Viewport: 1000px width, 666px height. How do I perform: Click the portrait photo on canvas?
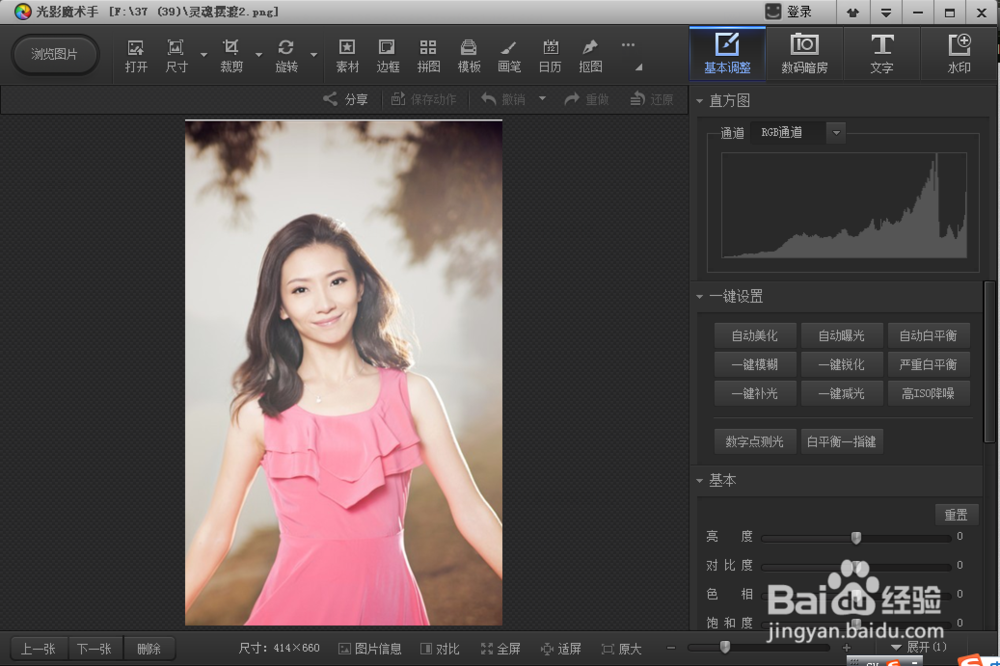343,372
